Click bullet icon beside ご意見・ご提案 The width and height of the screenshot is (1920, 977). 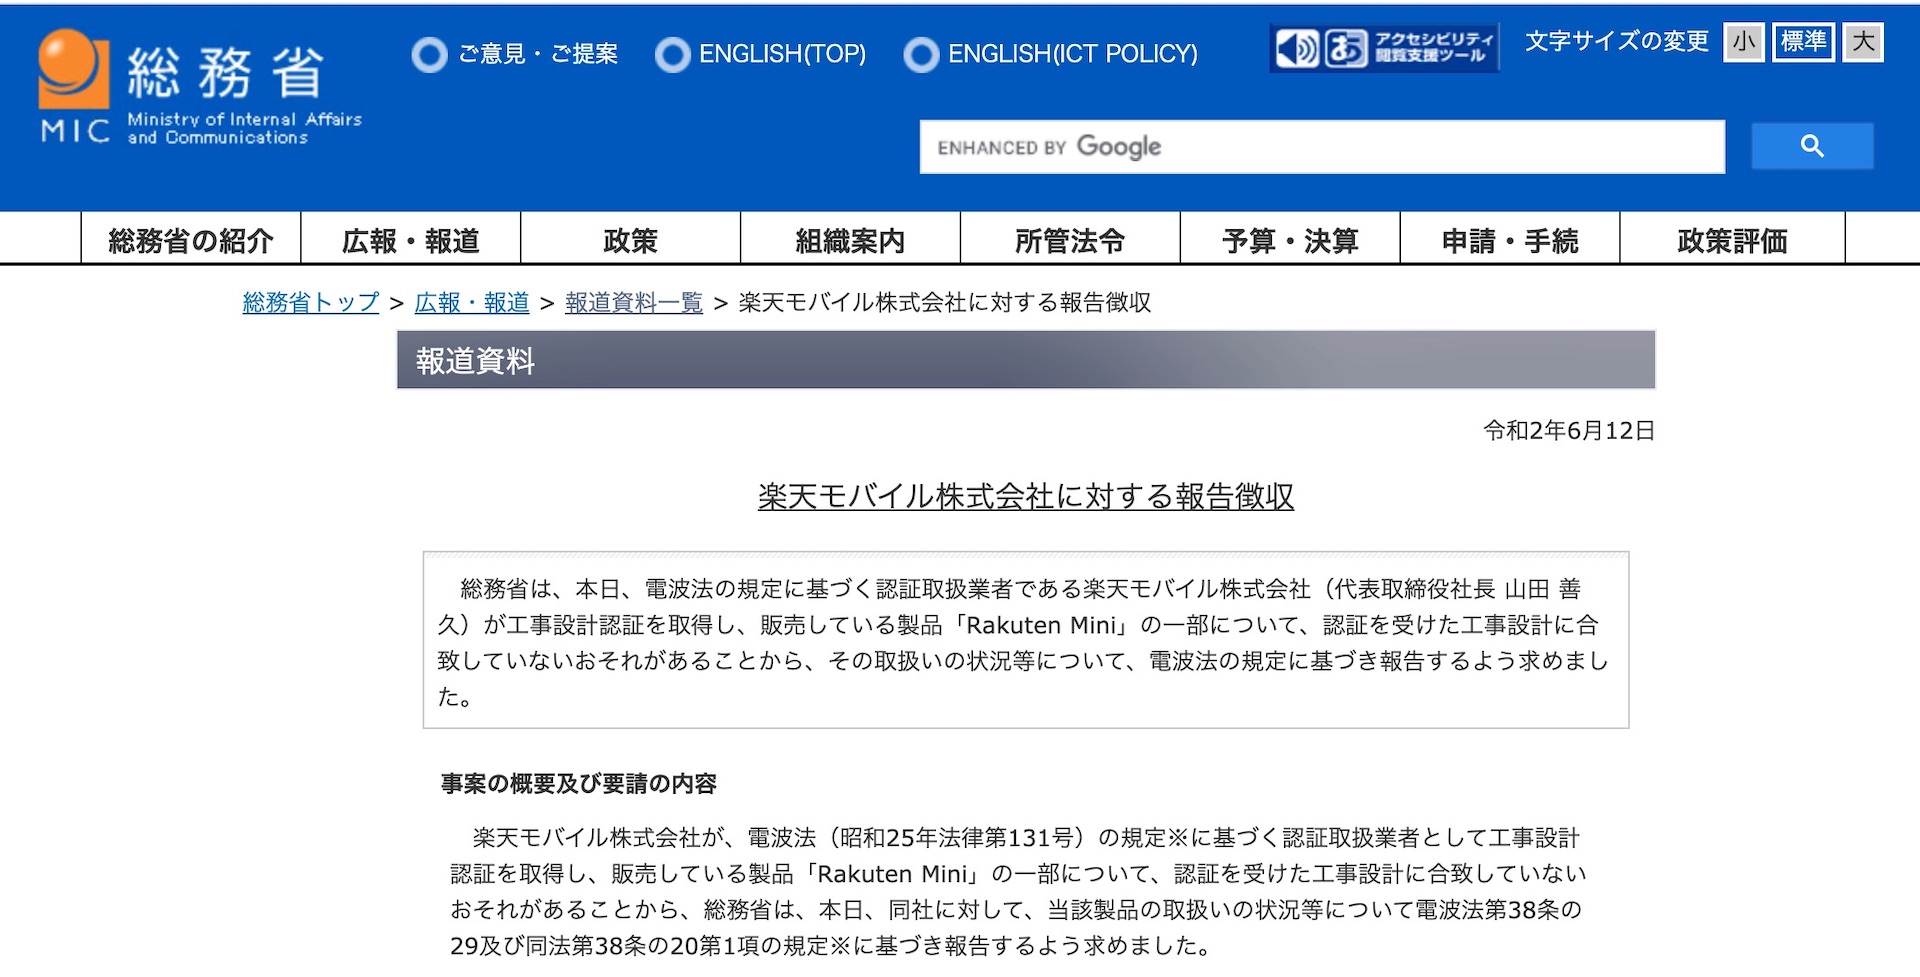pos(429,54)
